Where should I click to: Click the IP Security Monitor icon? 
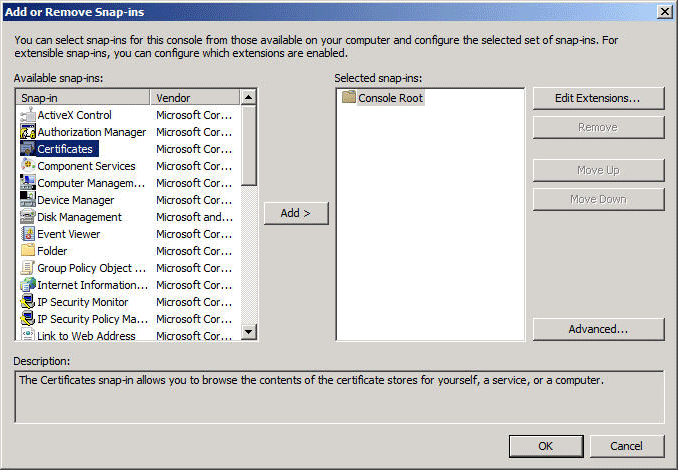pyautogui.click(x=28, y=302)
